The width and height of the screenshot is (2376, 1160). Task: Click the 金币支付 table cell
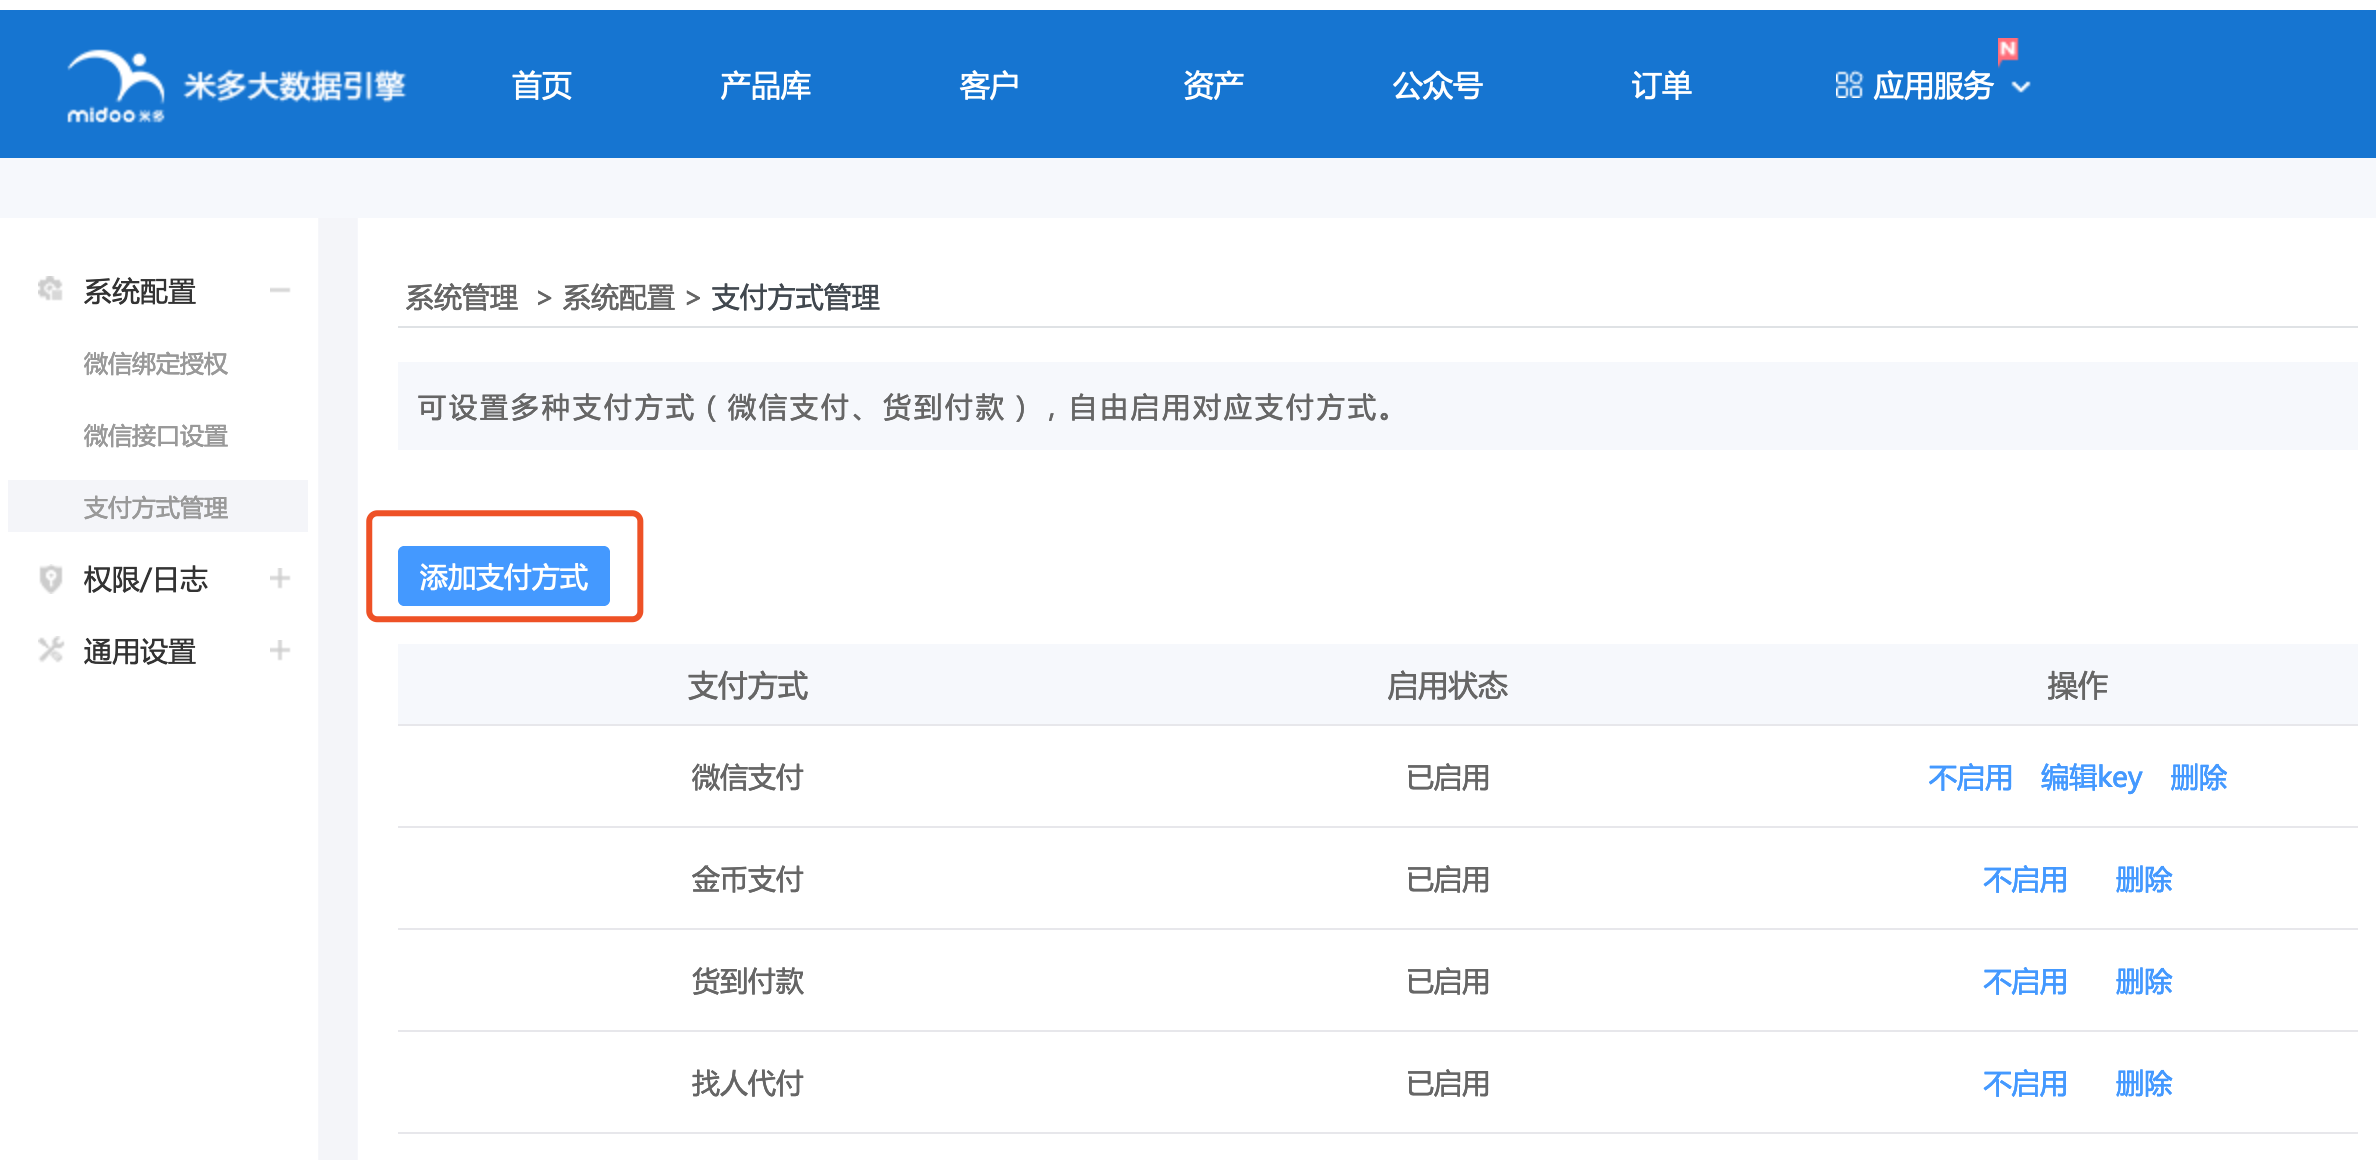(747, 879)
